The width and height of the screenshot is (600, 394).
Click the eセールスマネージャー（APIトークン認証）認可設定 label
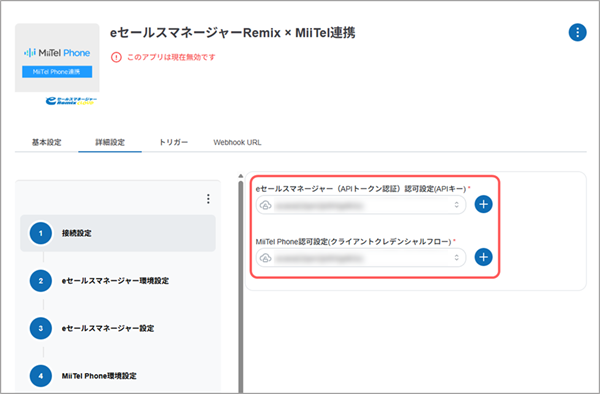(361, 189)
